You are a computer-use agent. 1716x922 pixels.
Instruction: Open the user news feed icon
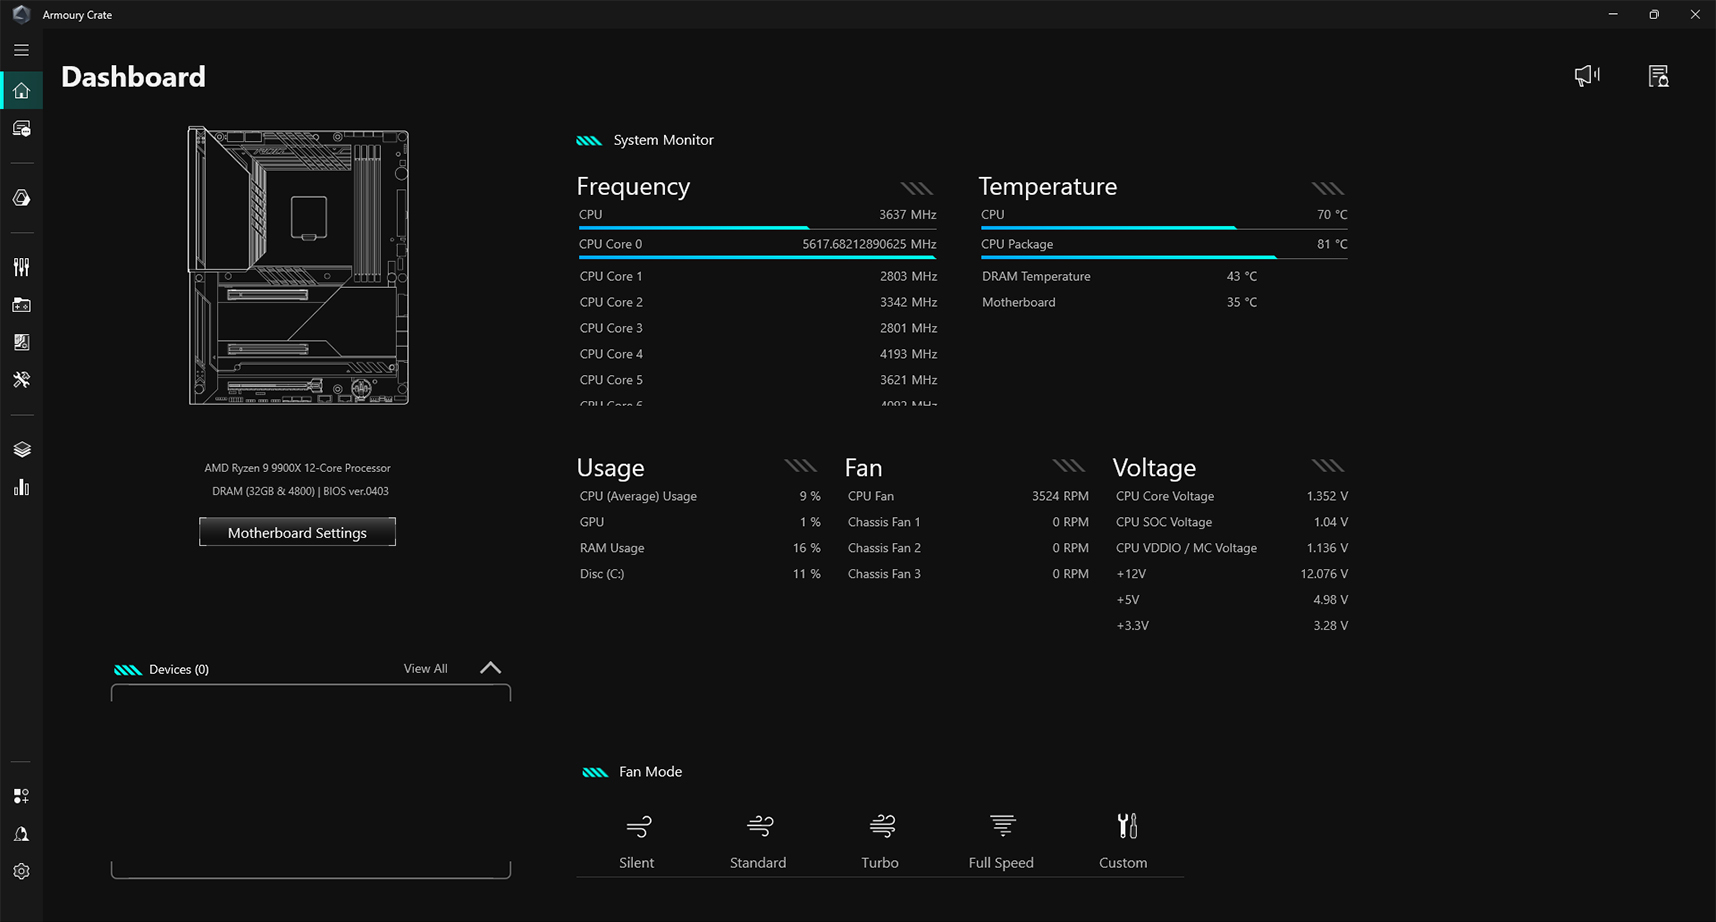pos(1659,75)
